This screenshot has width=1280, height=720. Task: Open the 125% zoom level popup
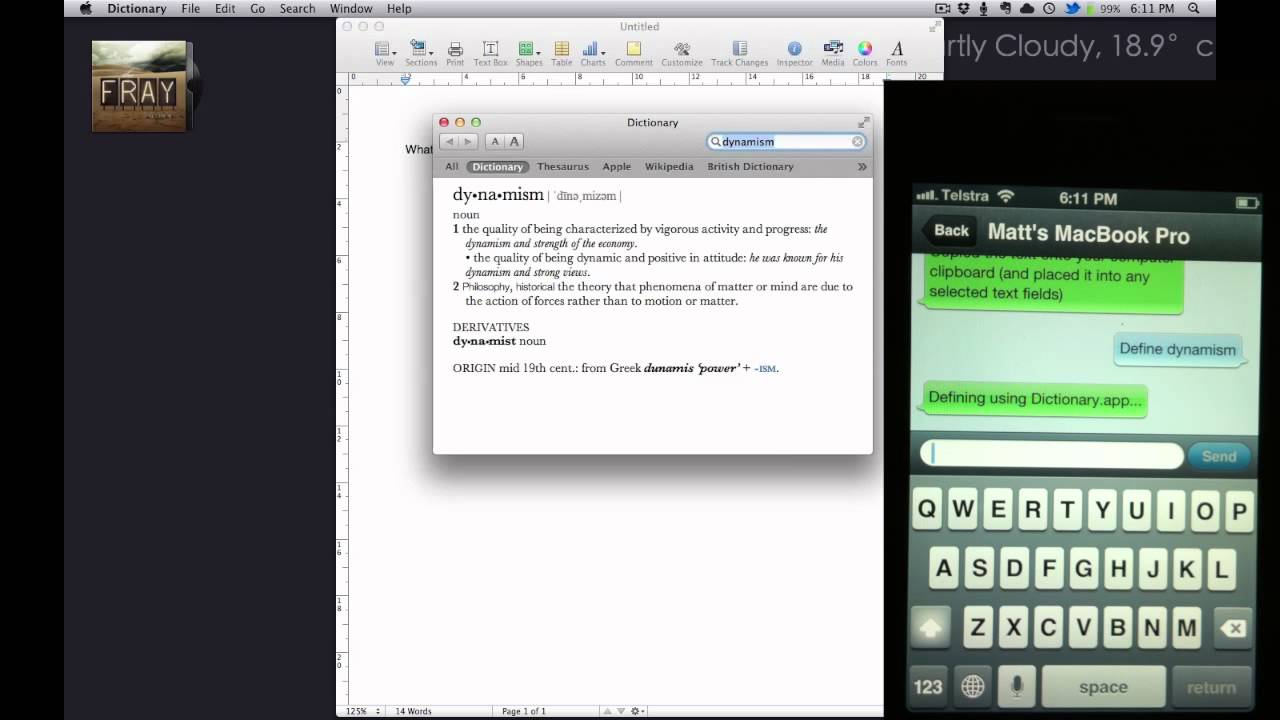click(x=362, y=711)
